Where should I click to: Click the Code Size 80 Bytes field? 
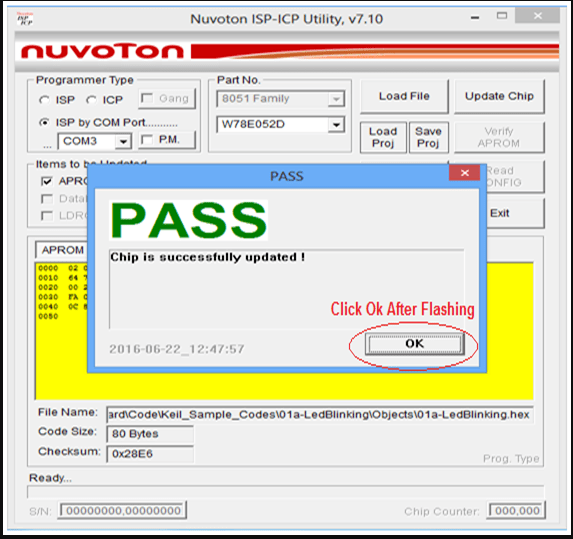(x=150, y=434)
